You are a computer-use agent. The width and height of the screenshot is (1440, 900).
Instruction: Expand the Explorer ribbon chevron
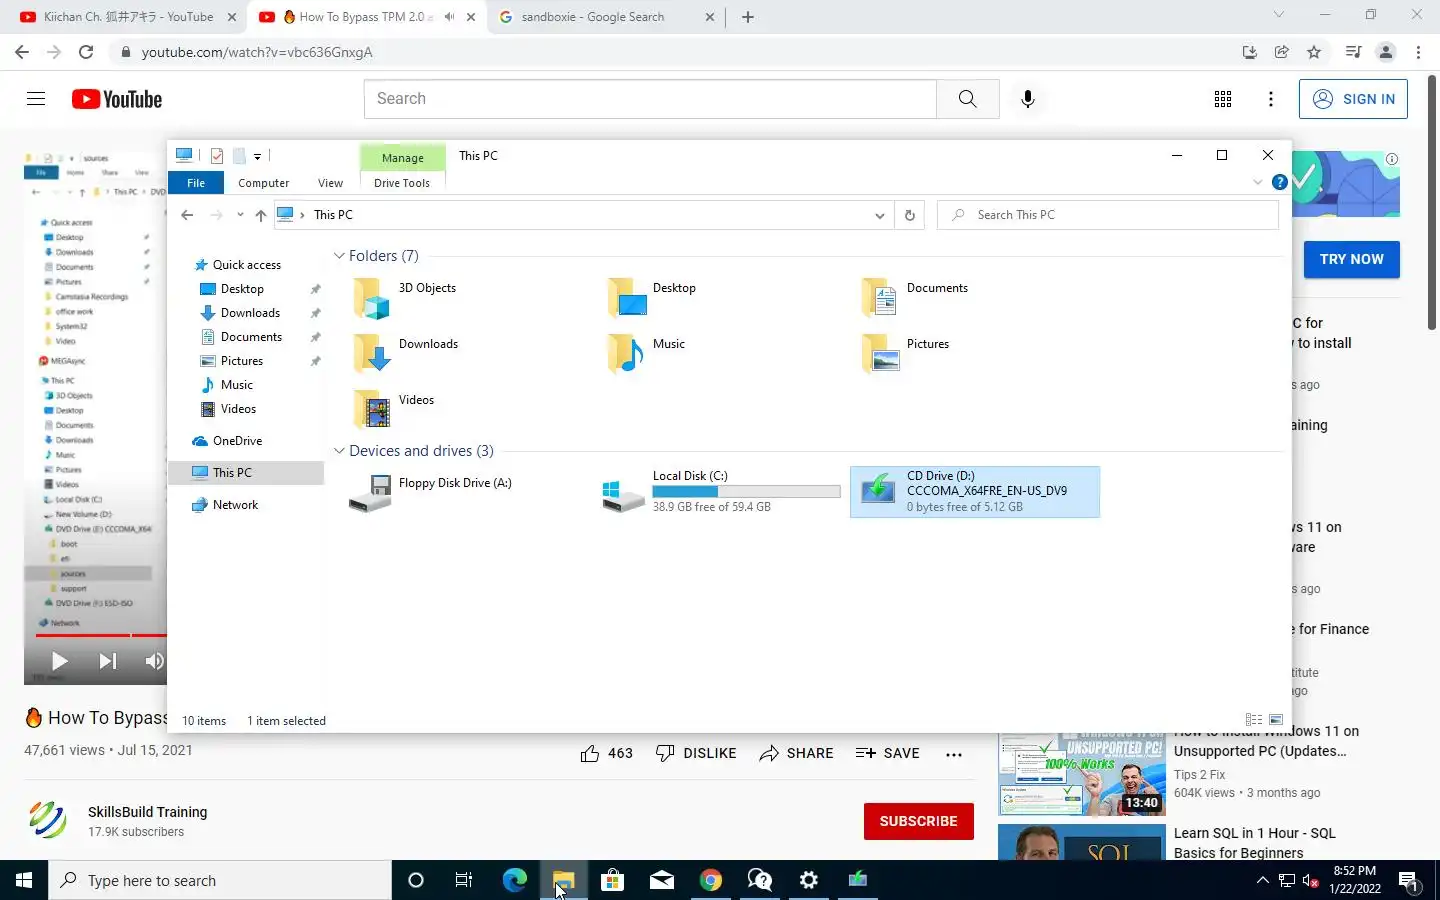[x=1258, y=182]
